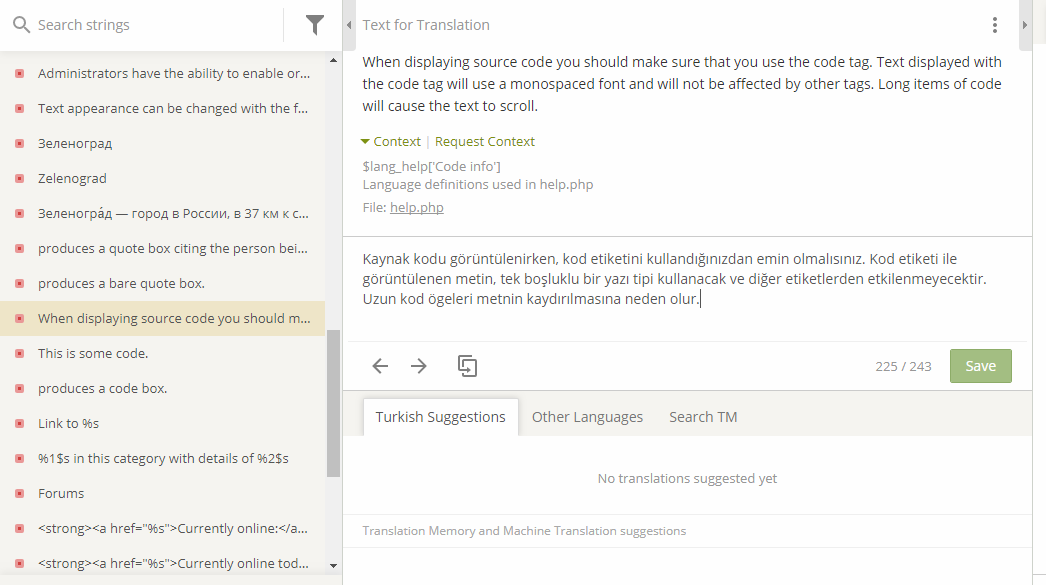Expand right panel with arrow handle
The width and height of the screenshot is (1046, 585).
1025,25
